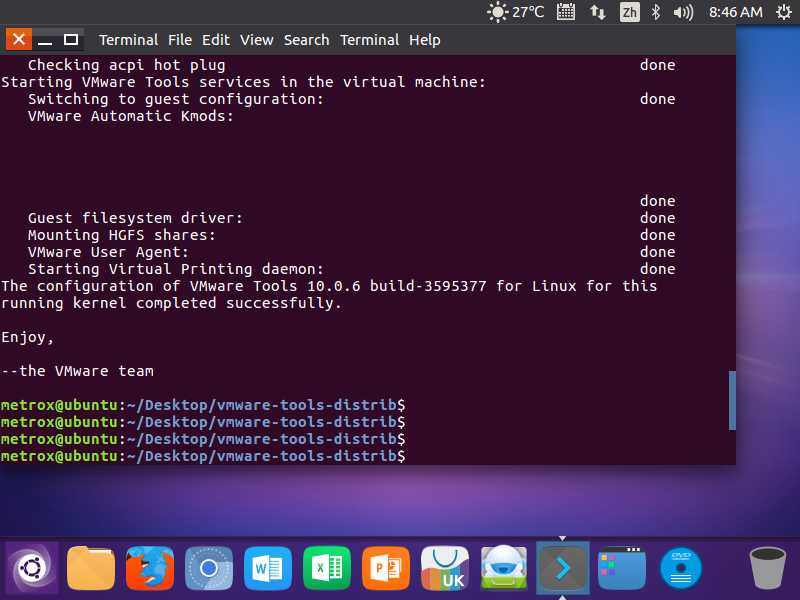This screenshot has width=800, height=600.
Task: Click the terminal vertical scrollbar
Action: (732, 400)
